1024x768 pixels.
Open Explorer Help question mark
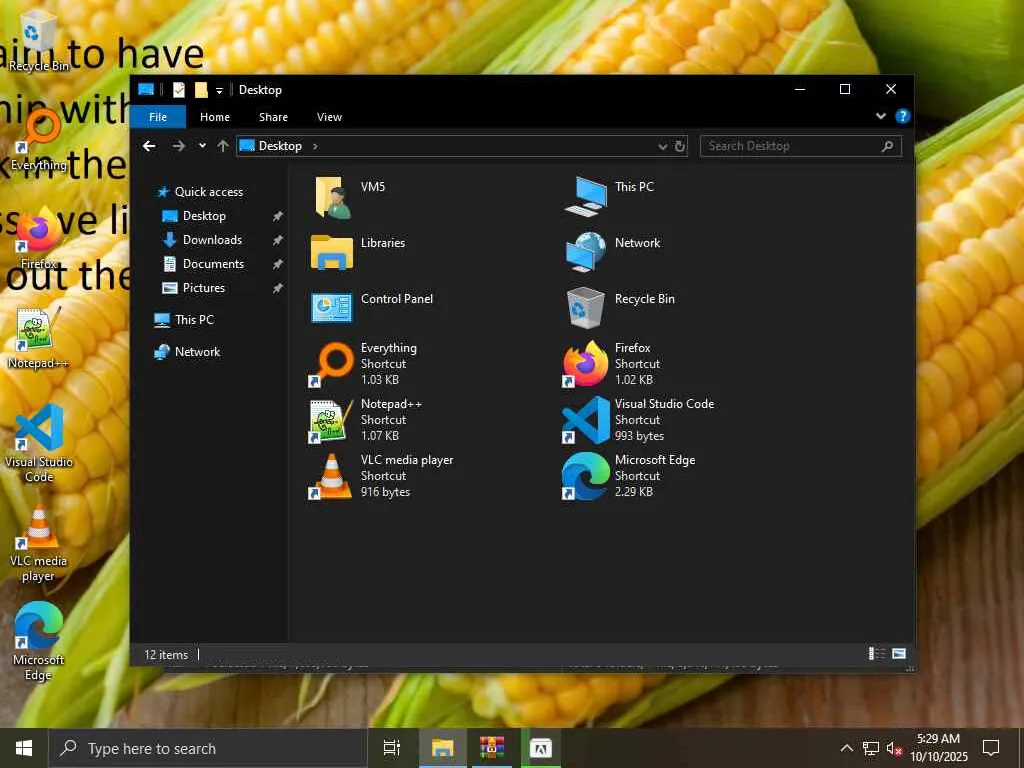pos(903,116)
